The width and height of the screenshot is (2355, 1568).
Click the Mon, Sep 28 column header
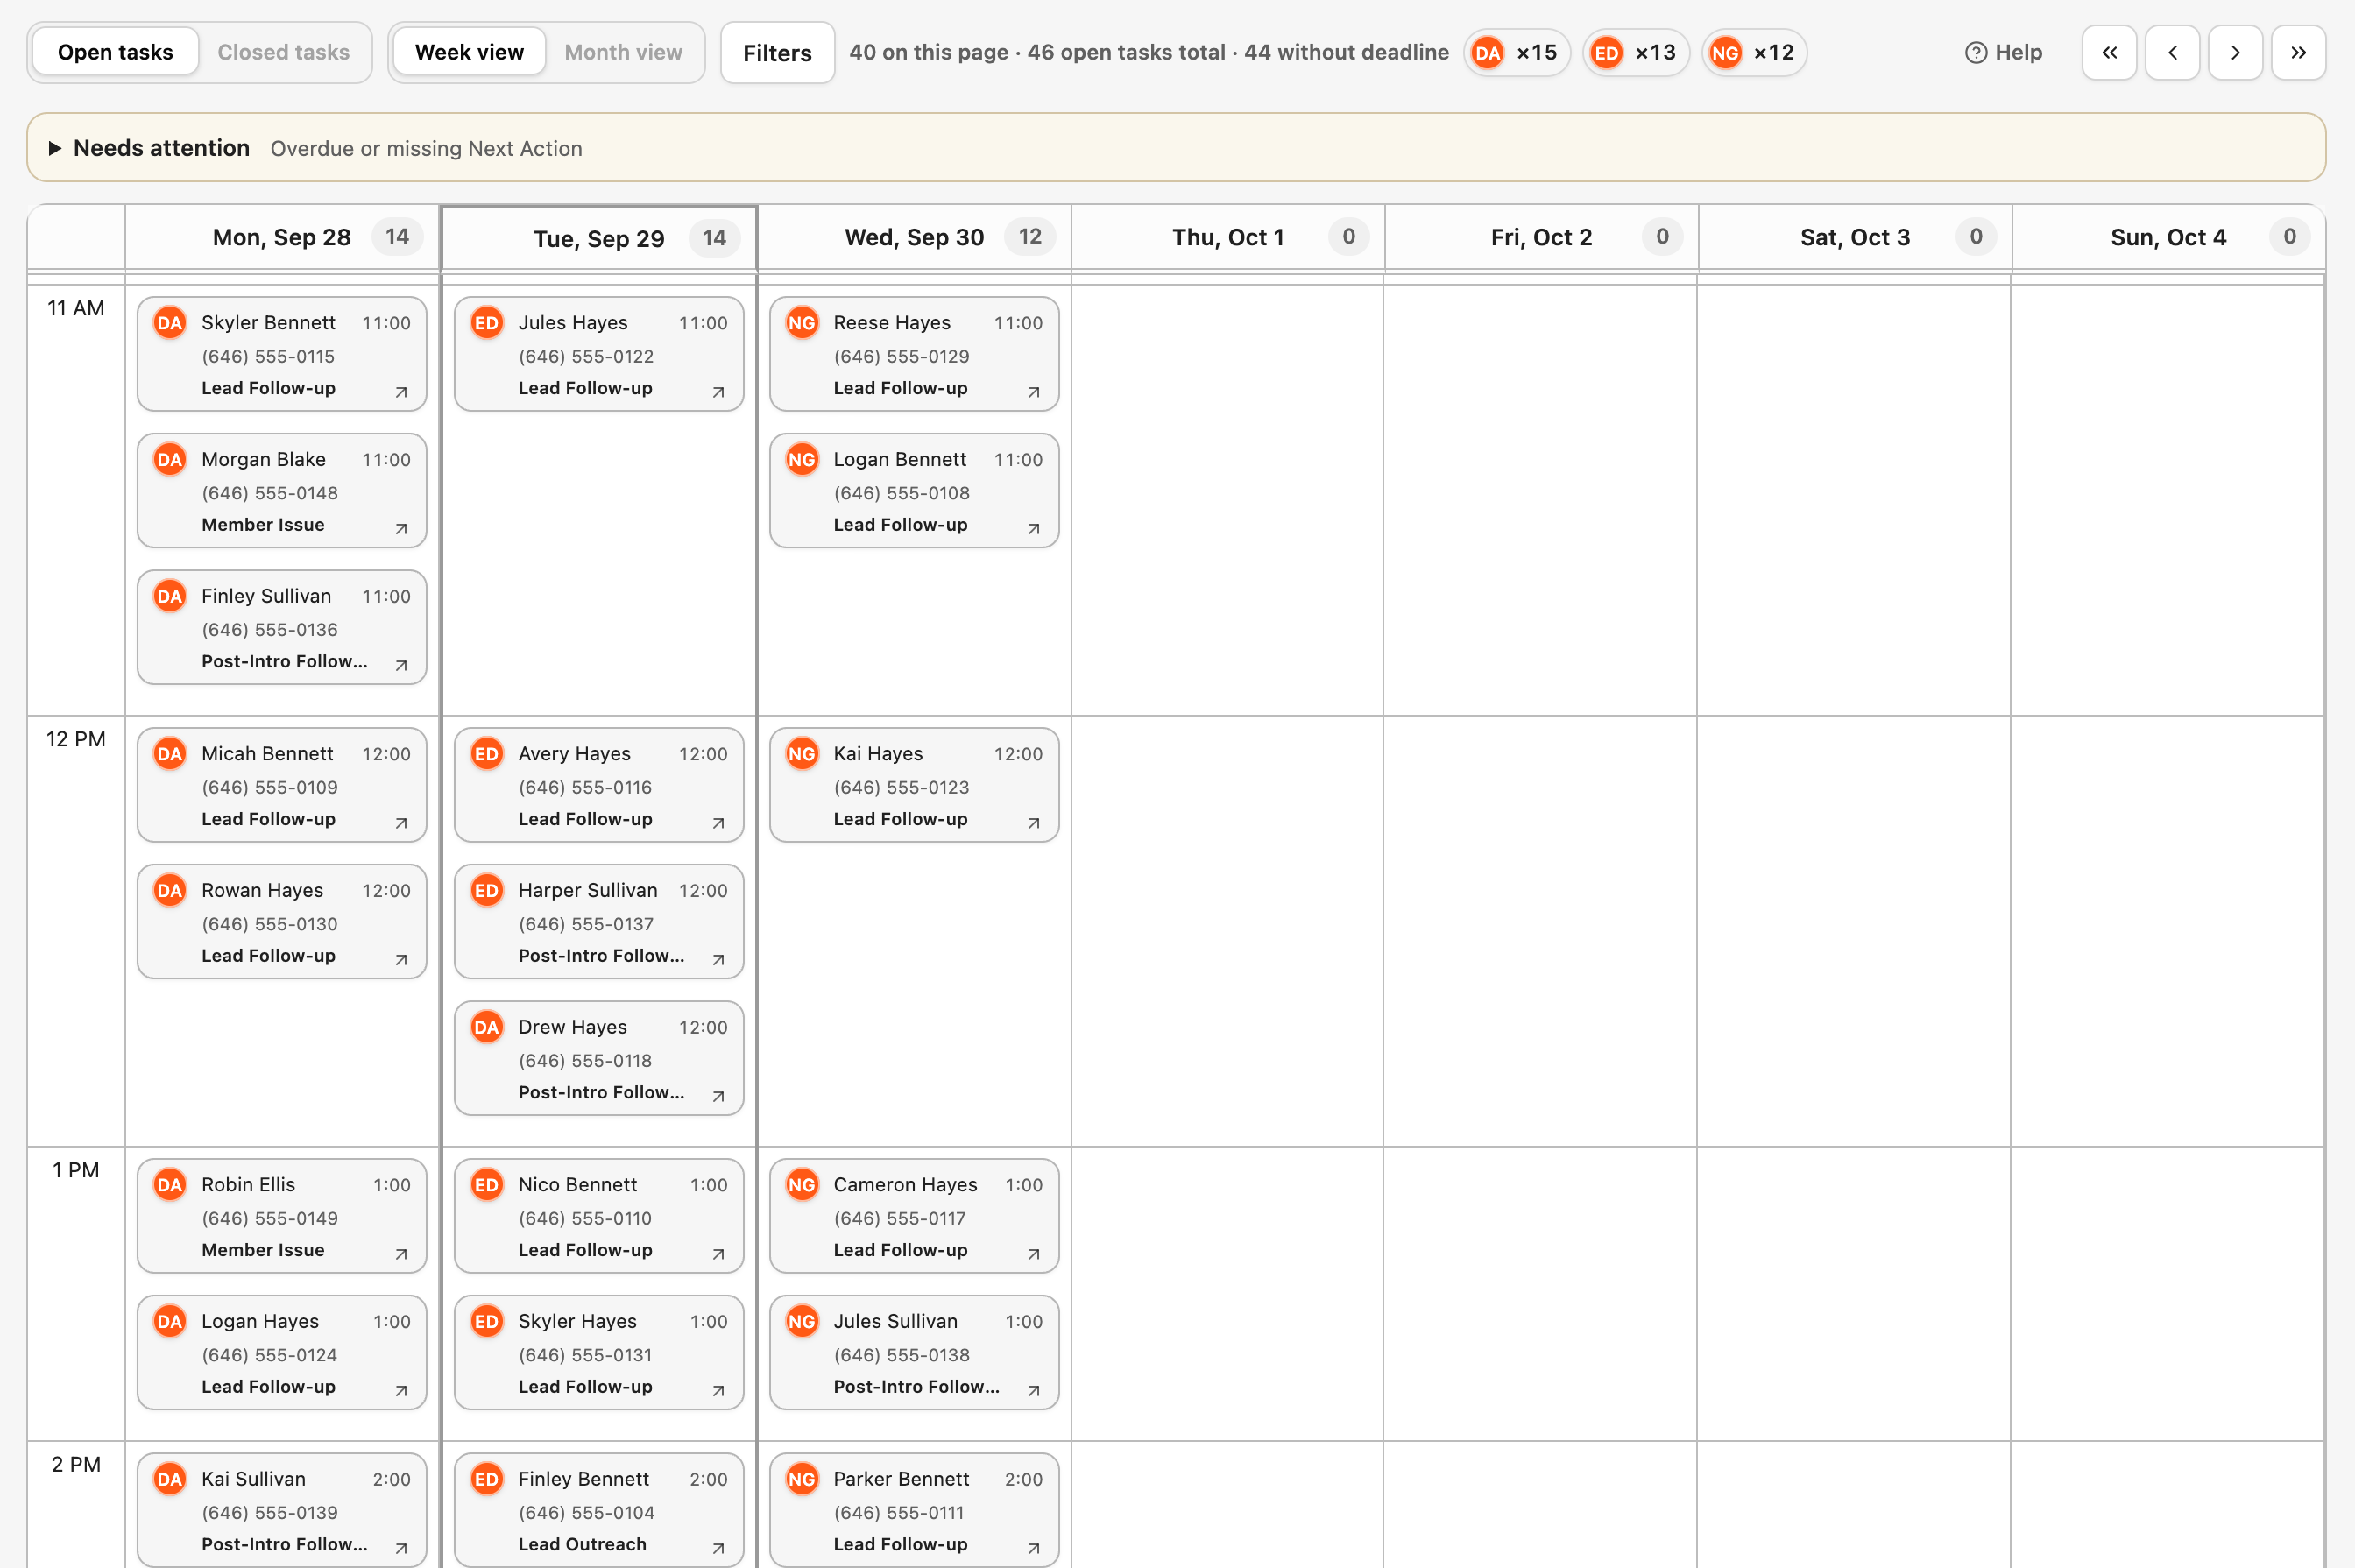(x=282, y=237)
